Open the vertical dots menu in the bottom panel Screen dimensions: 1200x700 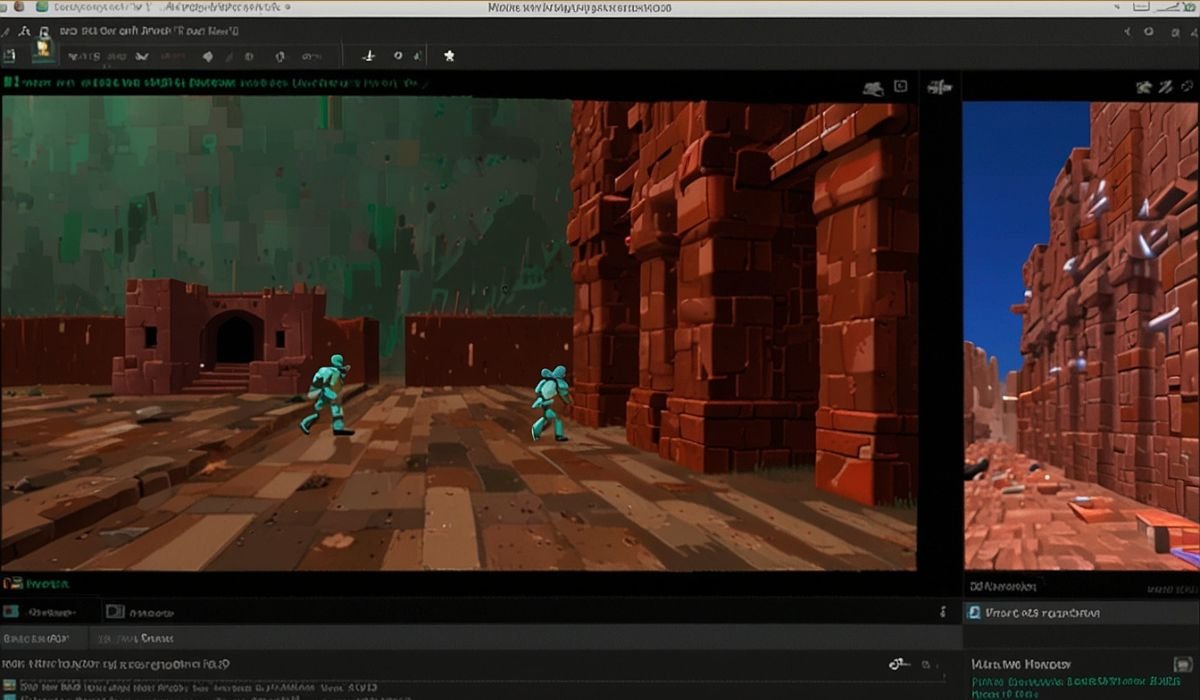coord(942,612)
